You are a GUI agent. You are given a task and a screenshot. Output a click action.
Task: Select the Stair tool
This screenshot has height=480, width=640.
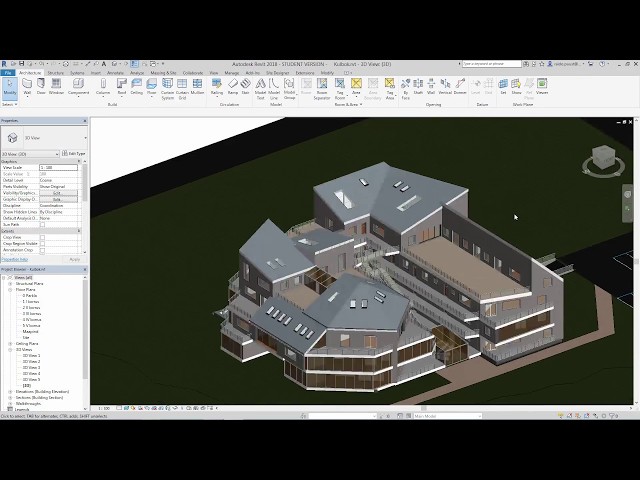(x=245, y=87)
